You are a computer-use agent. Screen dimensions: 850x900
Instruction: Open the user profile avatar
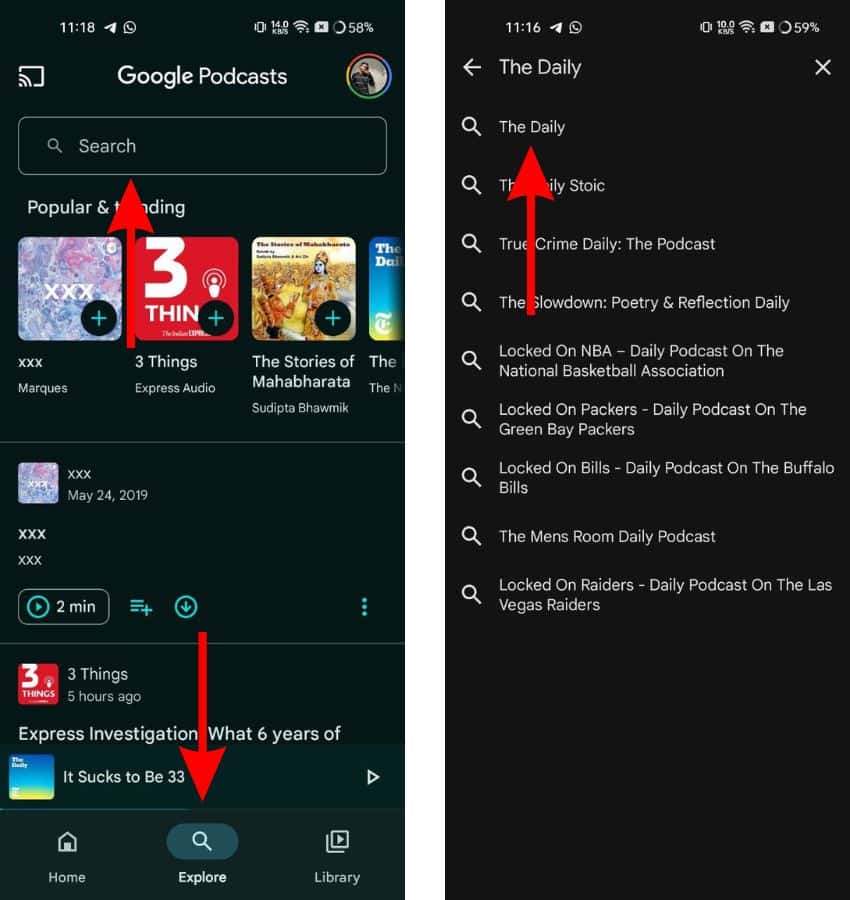(368, 77)
